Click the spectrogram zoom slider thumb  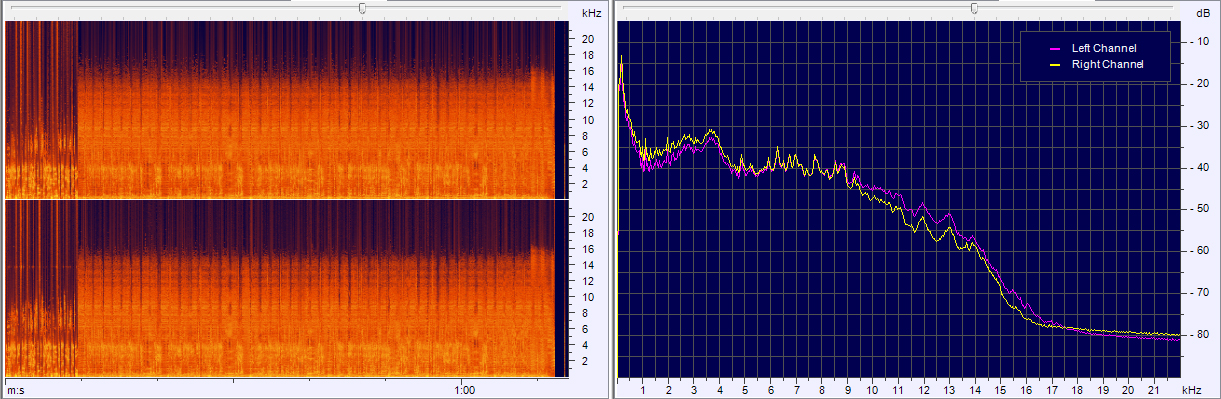click(362, 8)
